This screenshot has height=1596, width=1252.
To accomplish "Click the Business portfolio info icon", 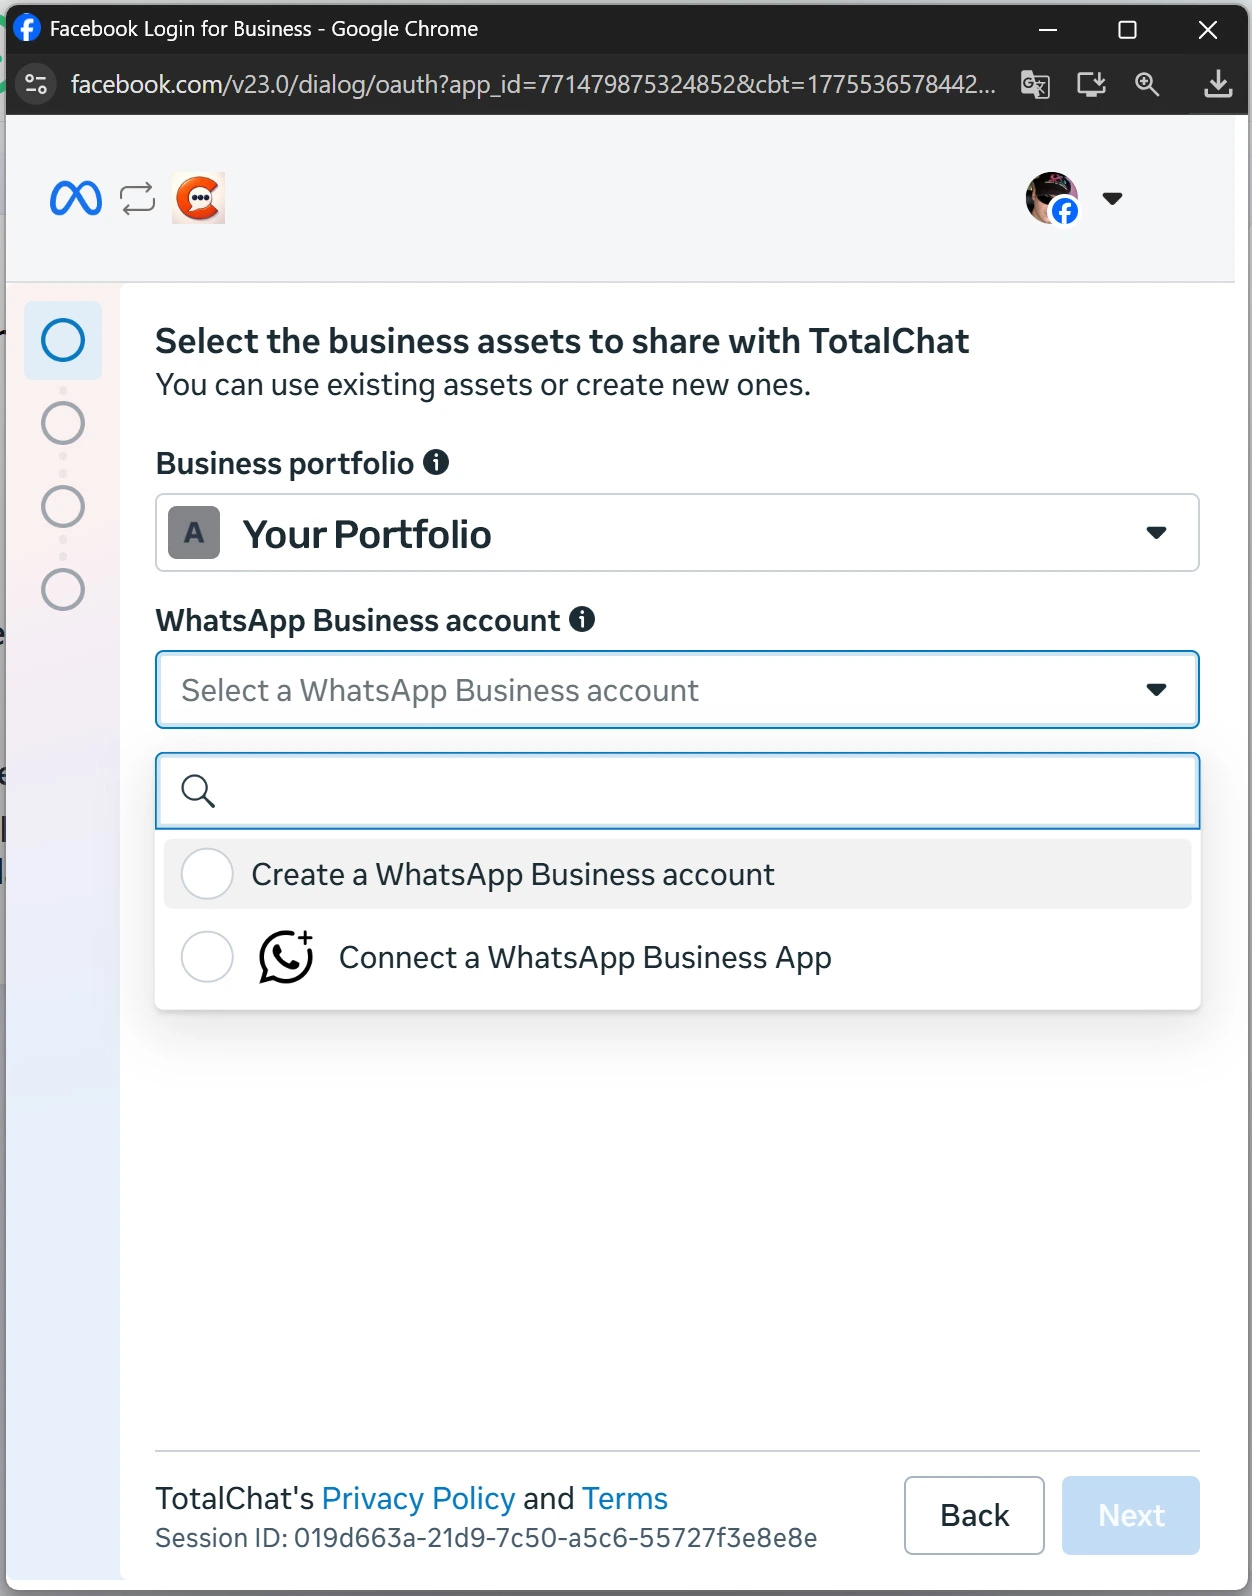I will (x=436, y=462).
